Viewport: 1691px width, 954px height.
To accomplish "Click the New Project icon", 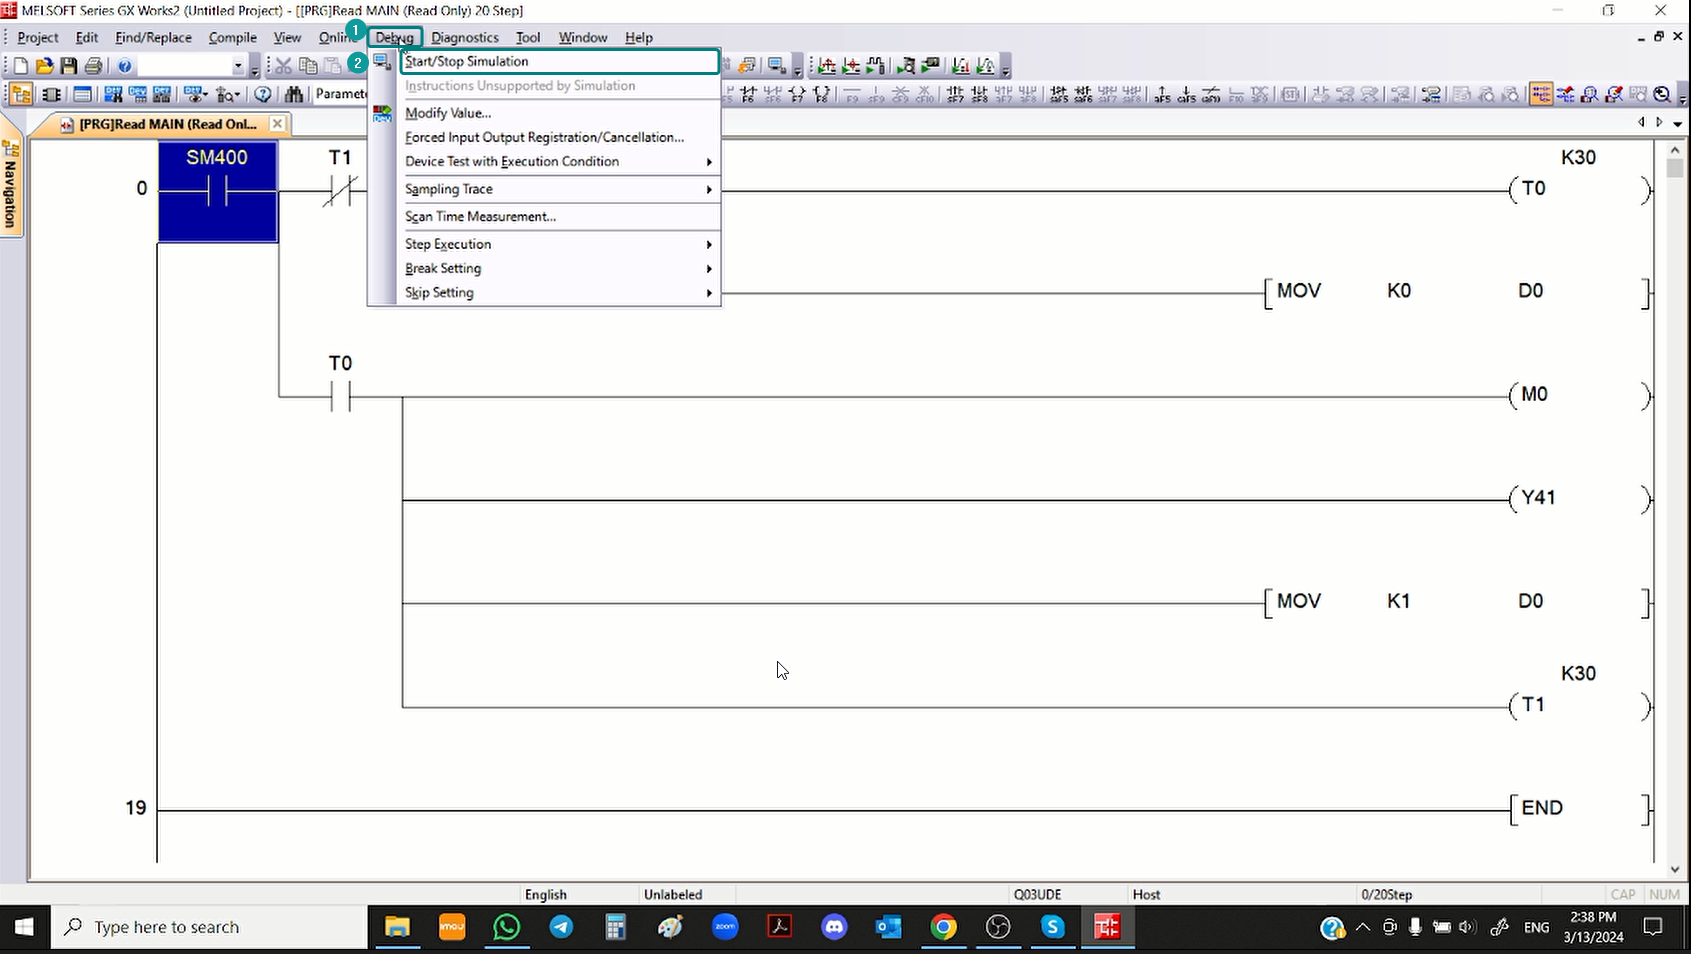I will coord(20,66).
